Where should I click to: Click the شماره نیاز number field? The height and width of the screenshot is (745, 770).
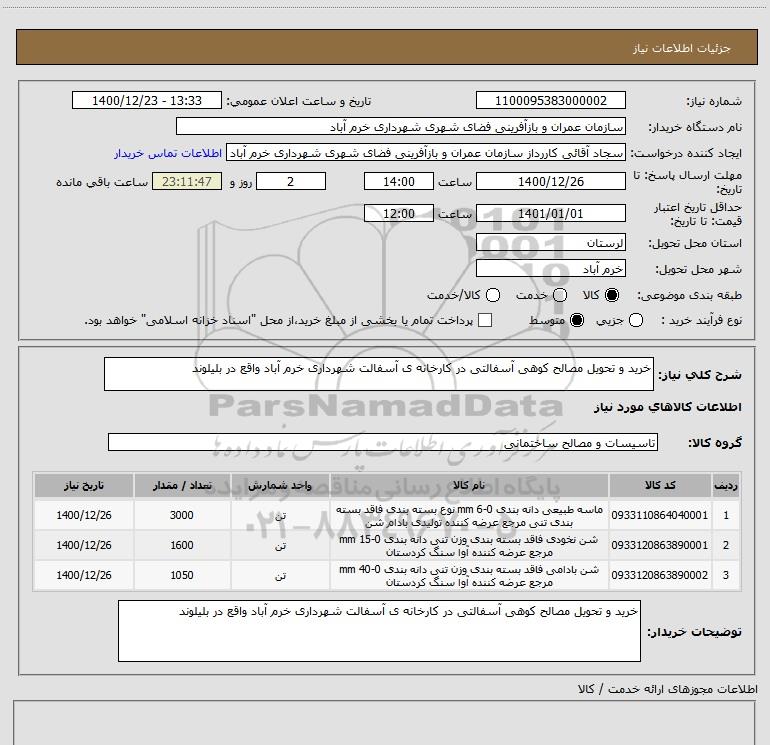(550, 100)
